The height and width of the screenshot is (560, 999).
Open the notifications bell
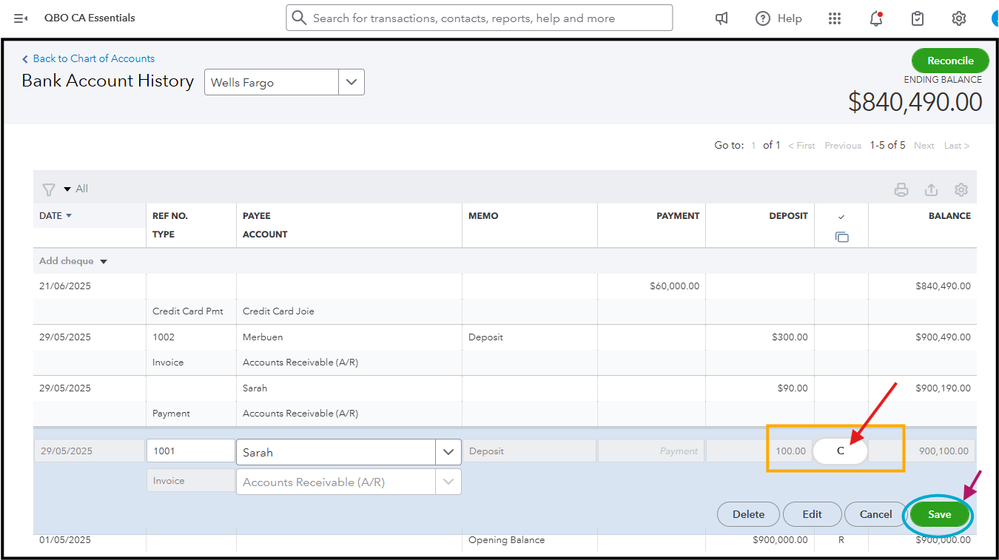[x=876, y=18]
